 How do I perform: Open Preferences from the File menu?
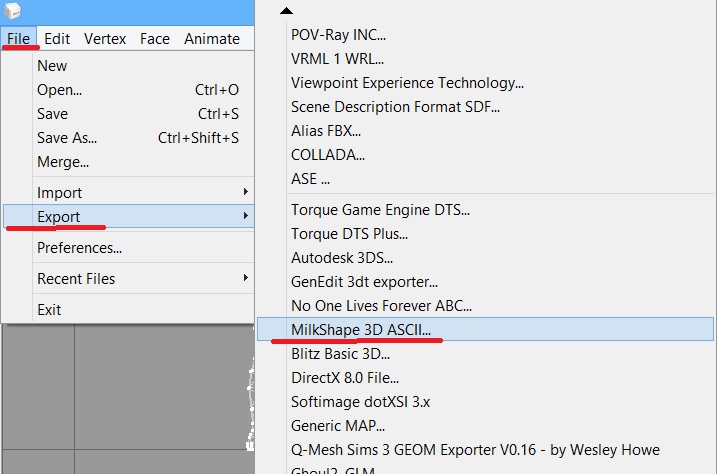pyautogui.click(x=79, y=248)
